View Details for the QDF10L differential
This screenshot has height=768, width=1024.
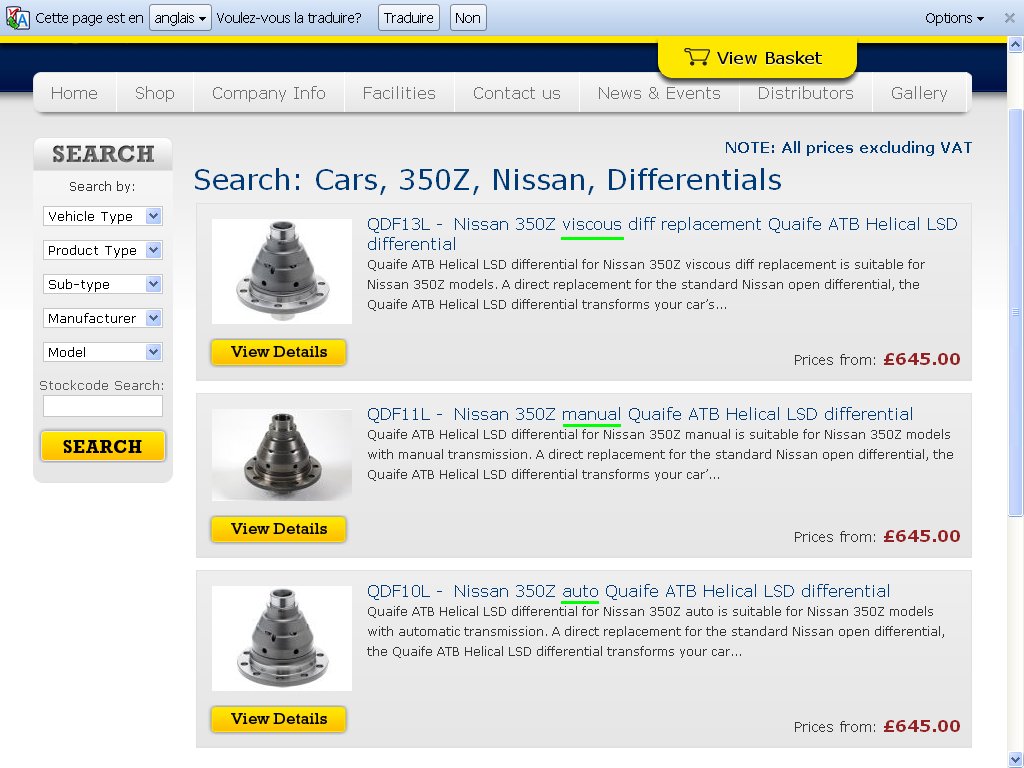[279, 719]
